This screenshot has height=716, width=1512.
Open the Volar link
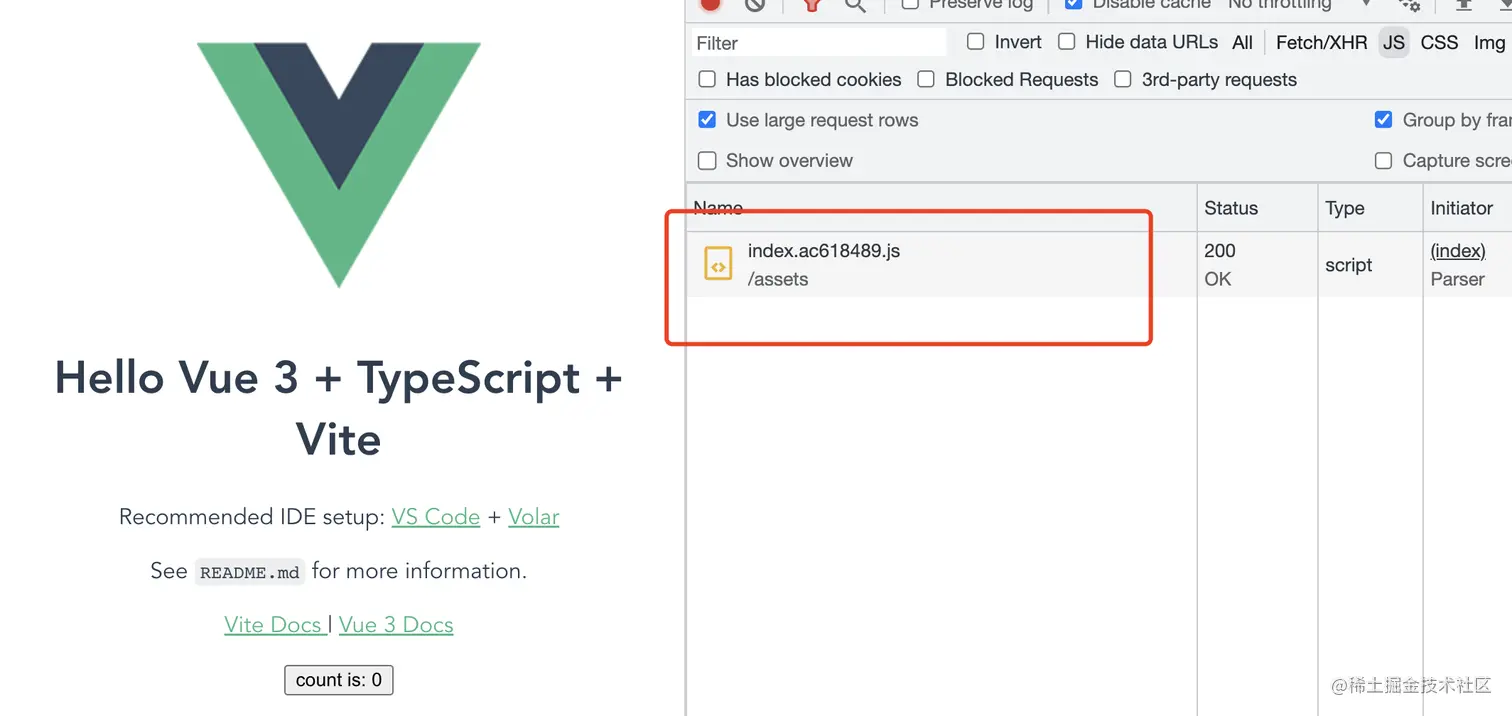coord(534,517)
